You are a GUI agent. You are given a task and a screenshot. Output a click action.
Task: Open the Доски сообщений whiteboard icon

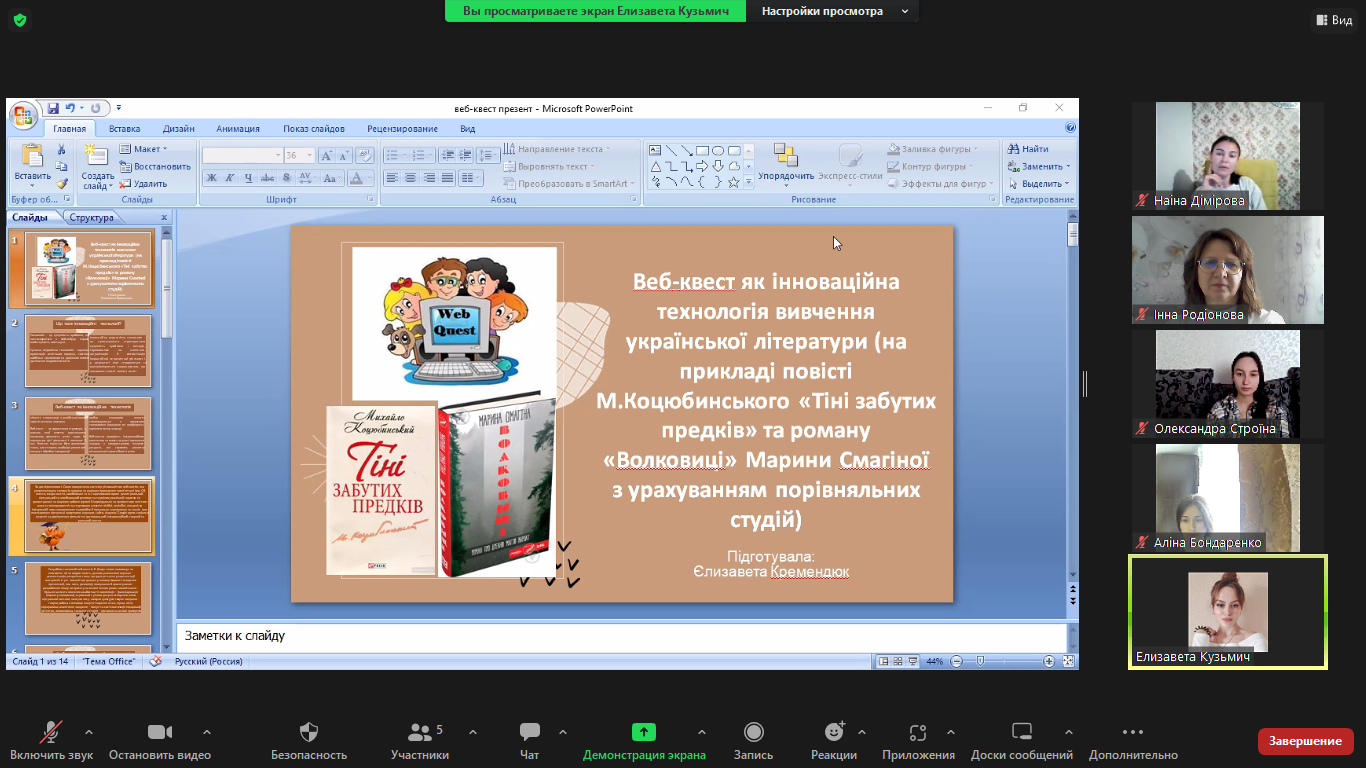pos(1021,733)
